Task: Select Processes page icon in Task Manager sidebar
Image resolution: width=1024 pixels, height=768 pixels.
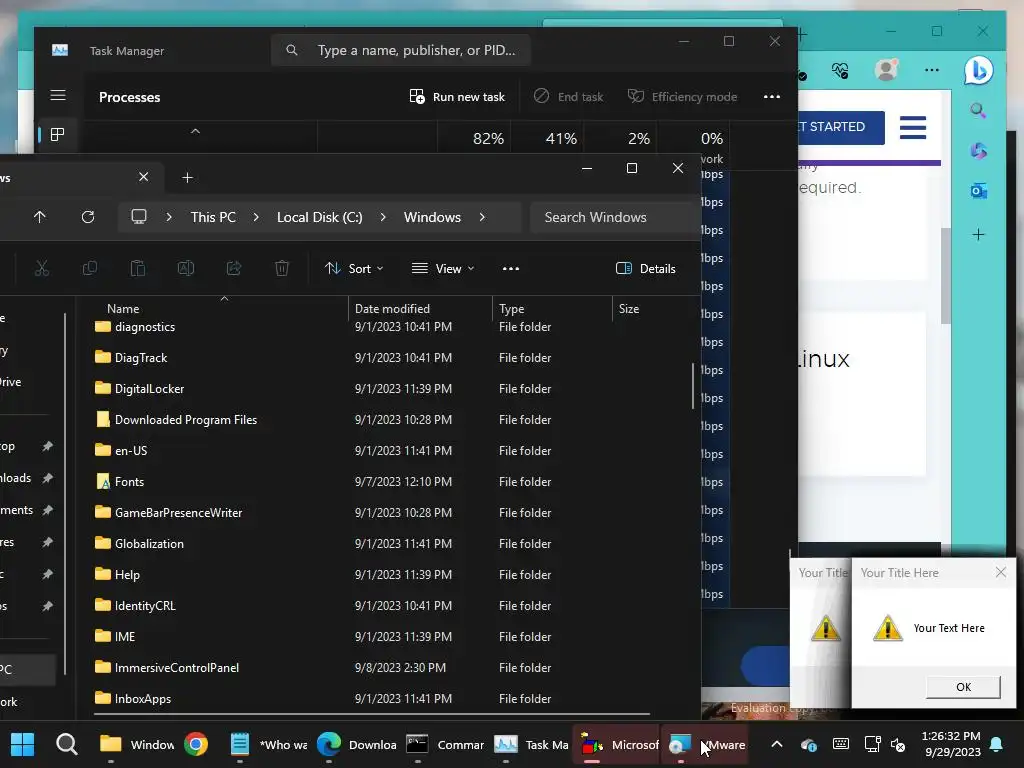Action: tap(57, 135)
